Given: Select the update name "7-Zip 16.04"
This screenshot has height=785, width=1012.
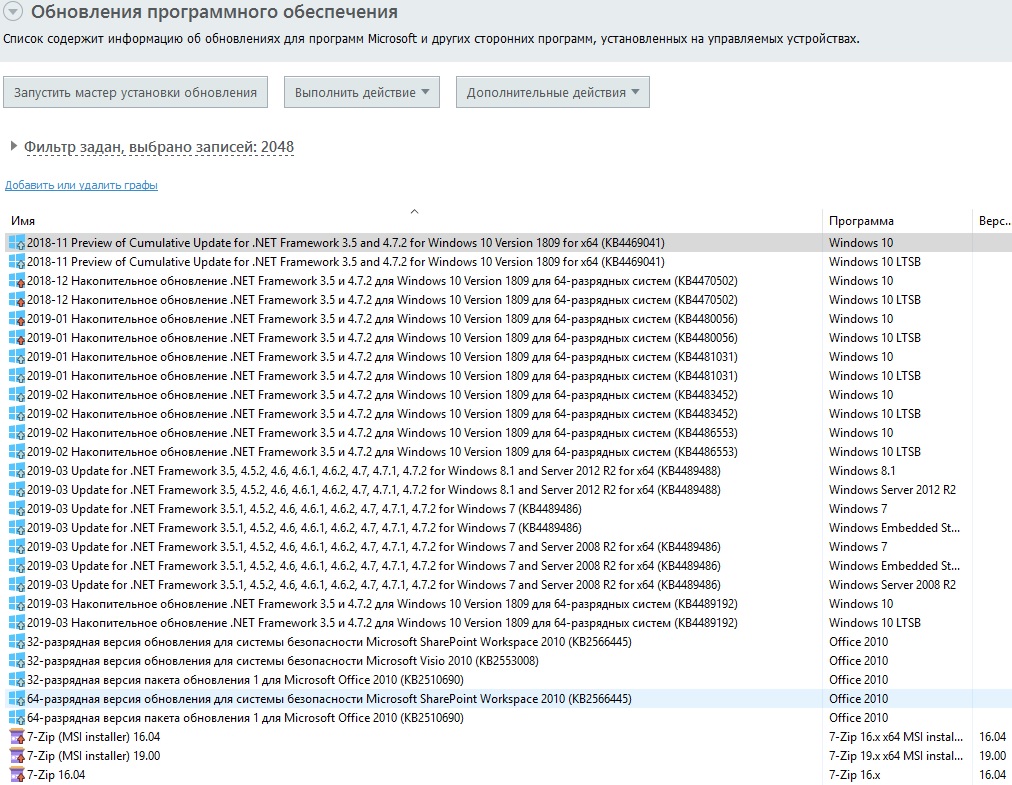Looking at the screenshot, I should [x=56, y=775].
